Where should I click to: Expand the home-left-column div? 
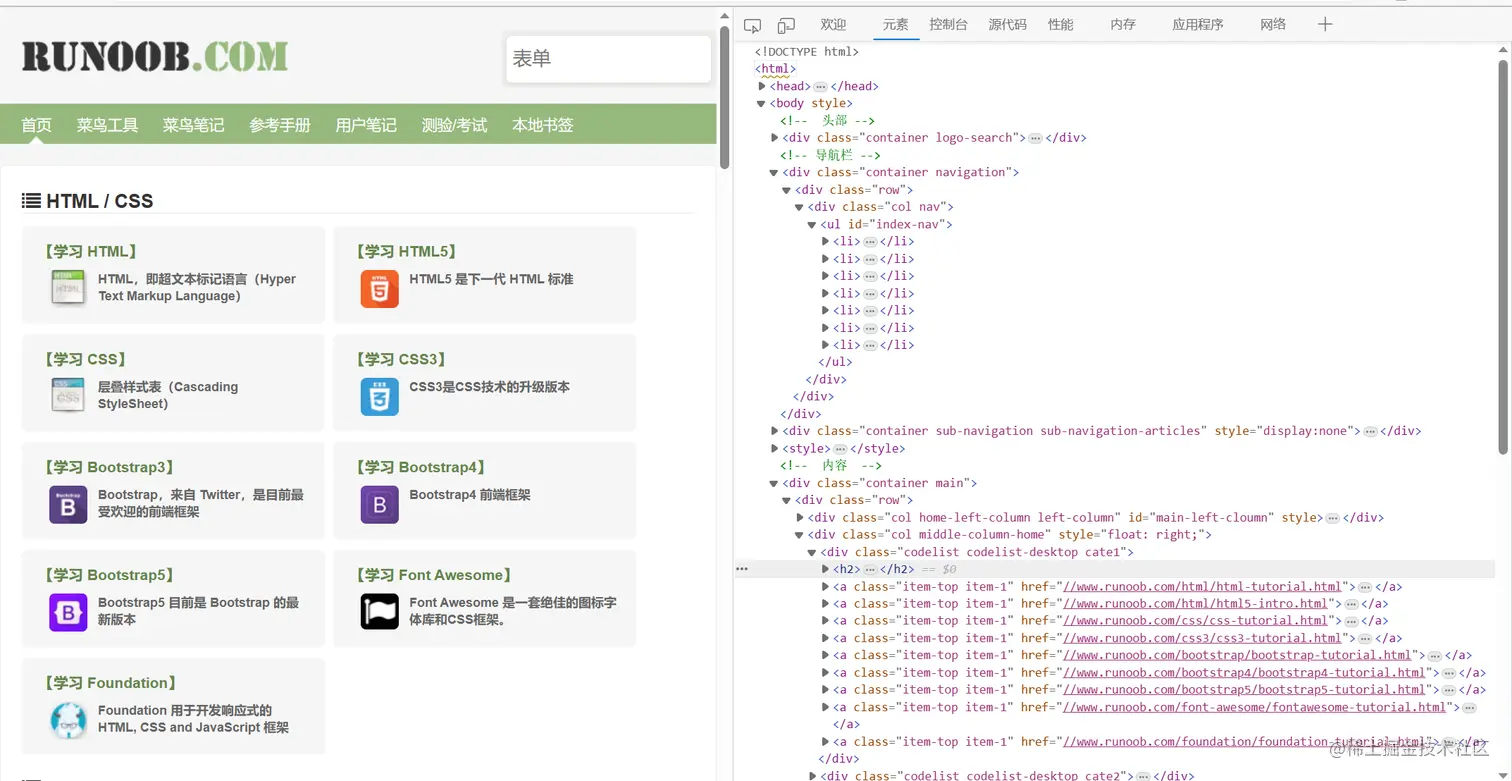[x=800, y=518]
